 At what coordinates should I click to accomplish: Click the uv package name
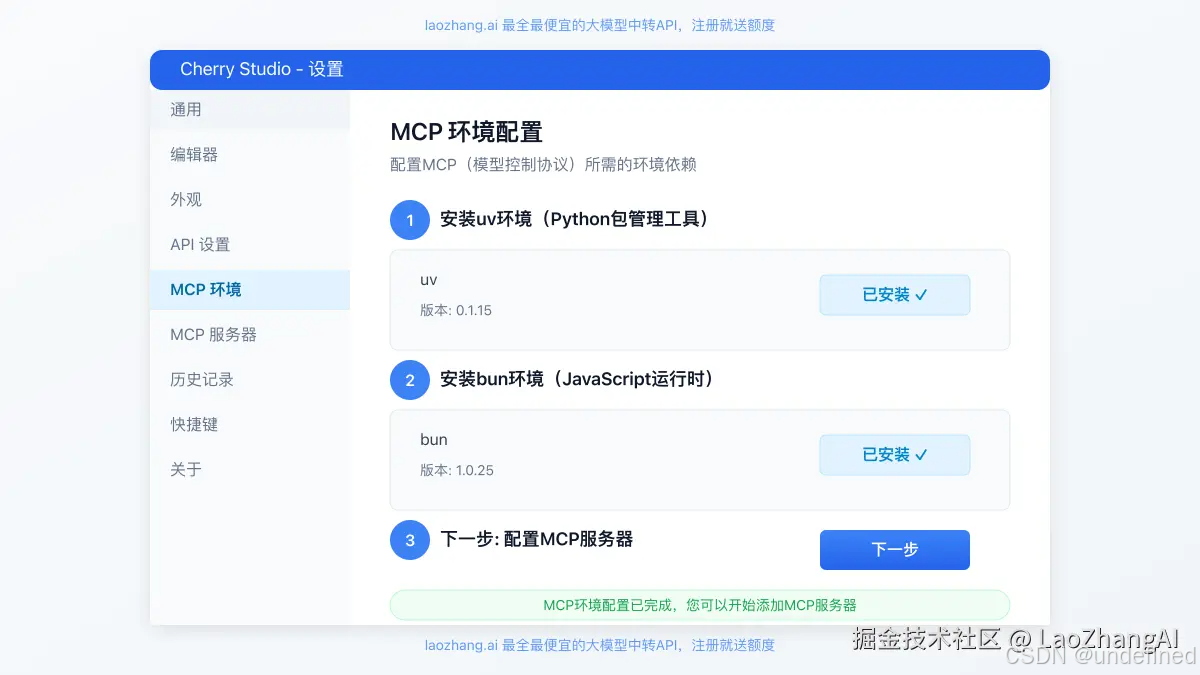[x=429, y=280]
